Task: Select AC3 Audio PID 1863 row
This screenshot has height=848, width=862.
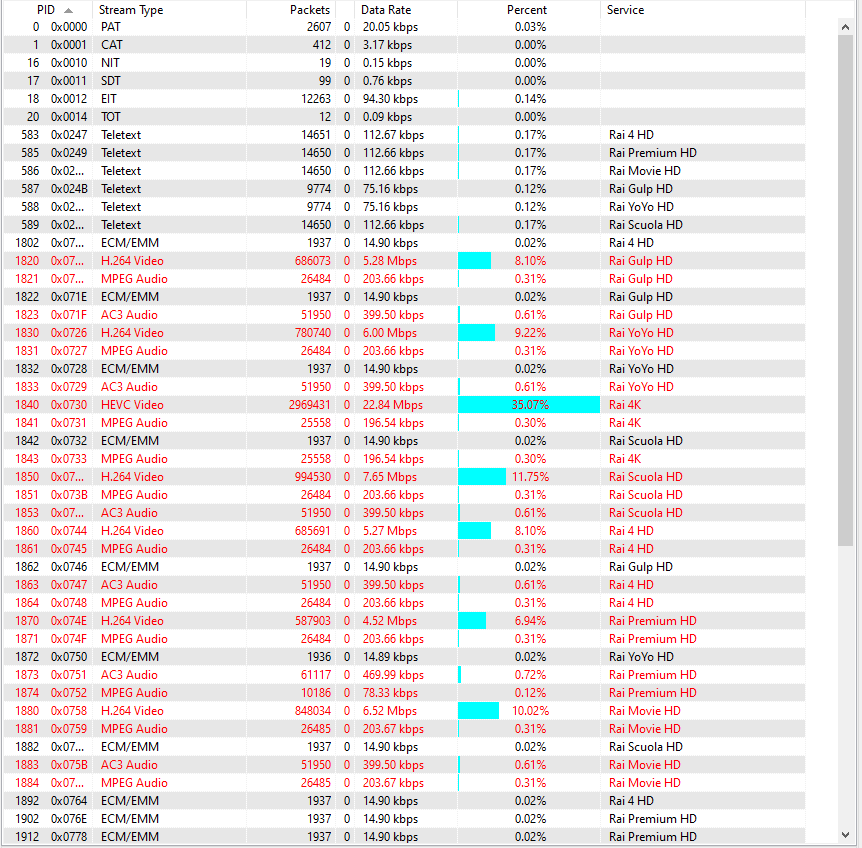Action: coord(404,585)
